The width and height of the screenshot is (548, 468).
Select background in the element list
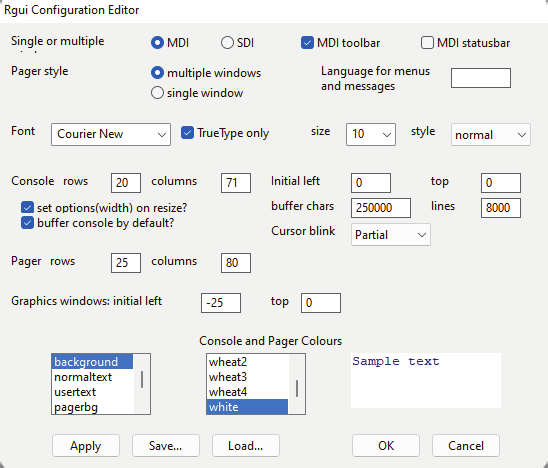pyautogui.click(x=92, y=362)
